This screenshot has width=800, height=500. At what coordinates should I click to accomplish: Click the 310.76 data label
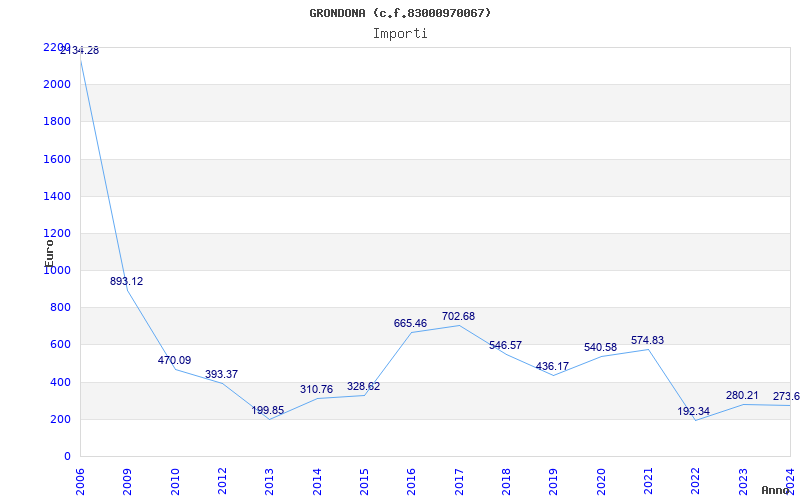click(316, 389)
